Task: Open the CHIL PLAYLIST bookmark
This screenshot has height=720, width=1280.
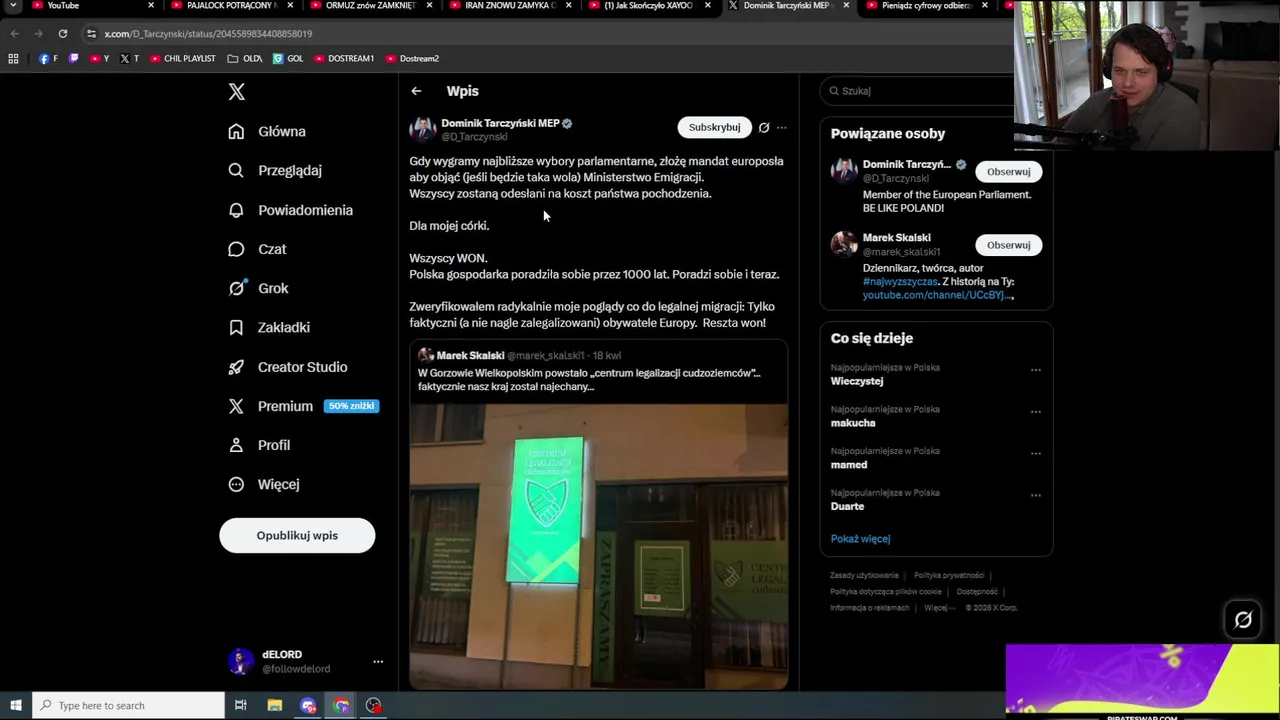Action: 183,59
